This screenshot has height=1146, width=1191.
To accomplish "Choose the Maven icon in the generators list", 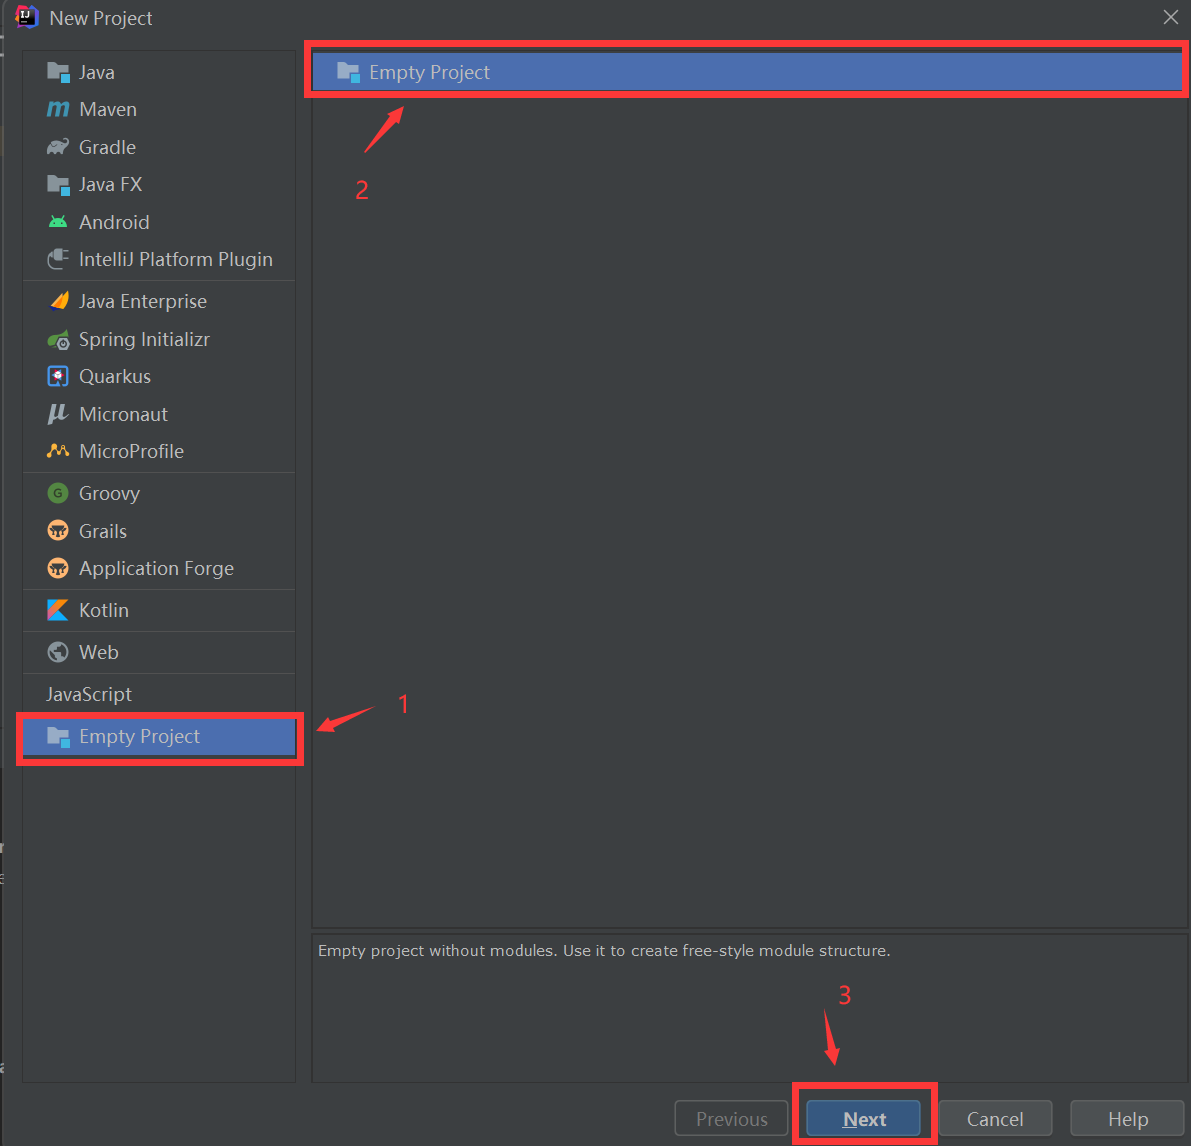I will point(58,109).
